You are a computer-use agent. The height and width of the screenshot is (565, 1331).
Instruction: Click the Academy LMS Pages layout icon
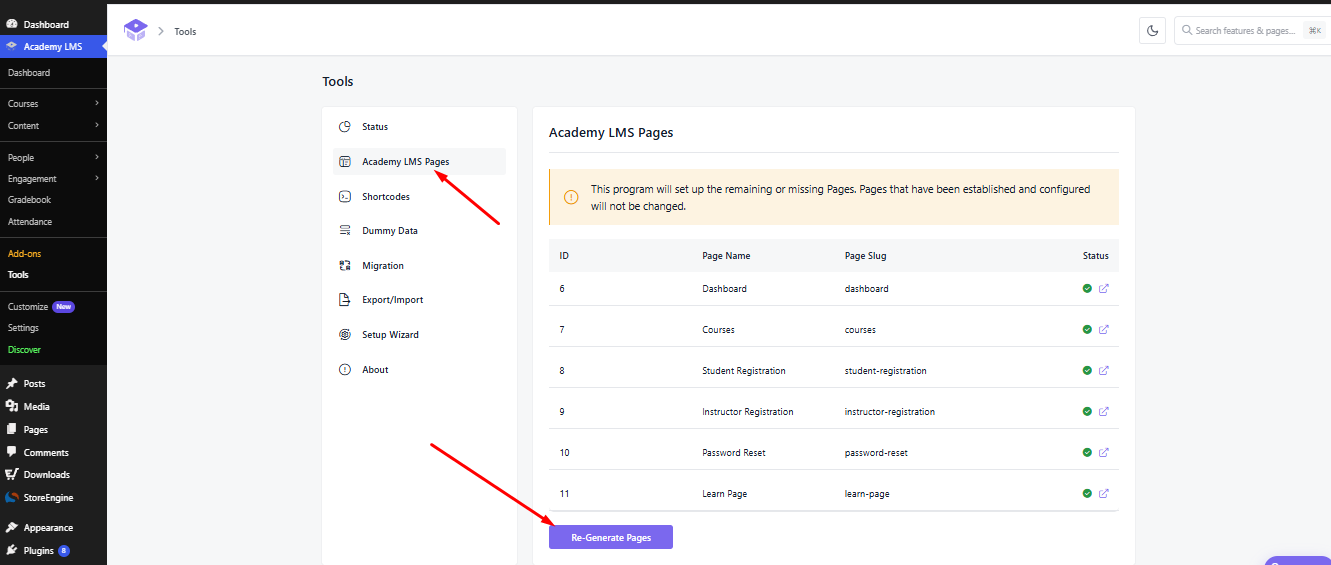(345, 162)
